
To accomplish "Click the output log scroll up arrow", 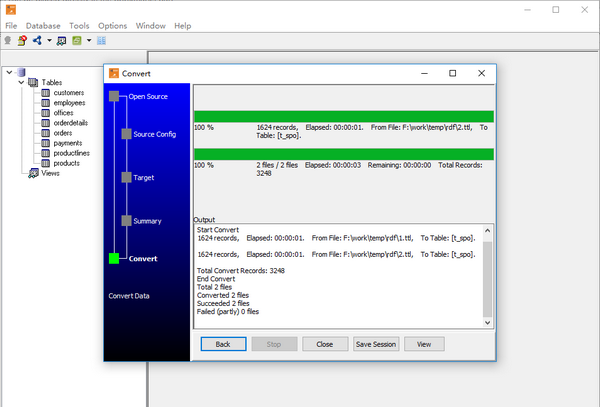I will (488, 230).
